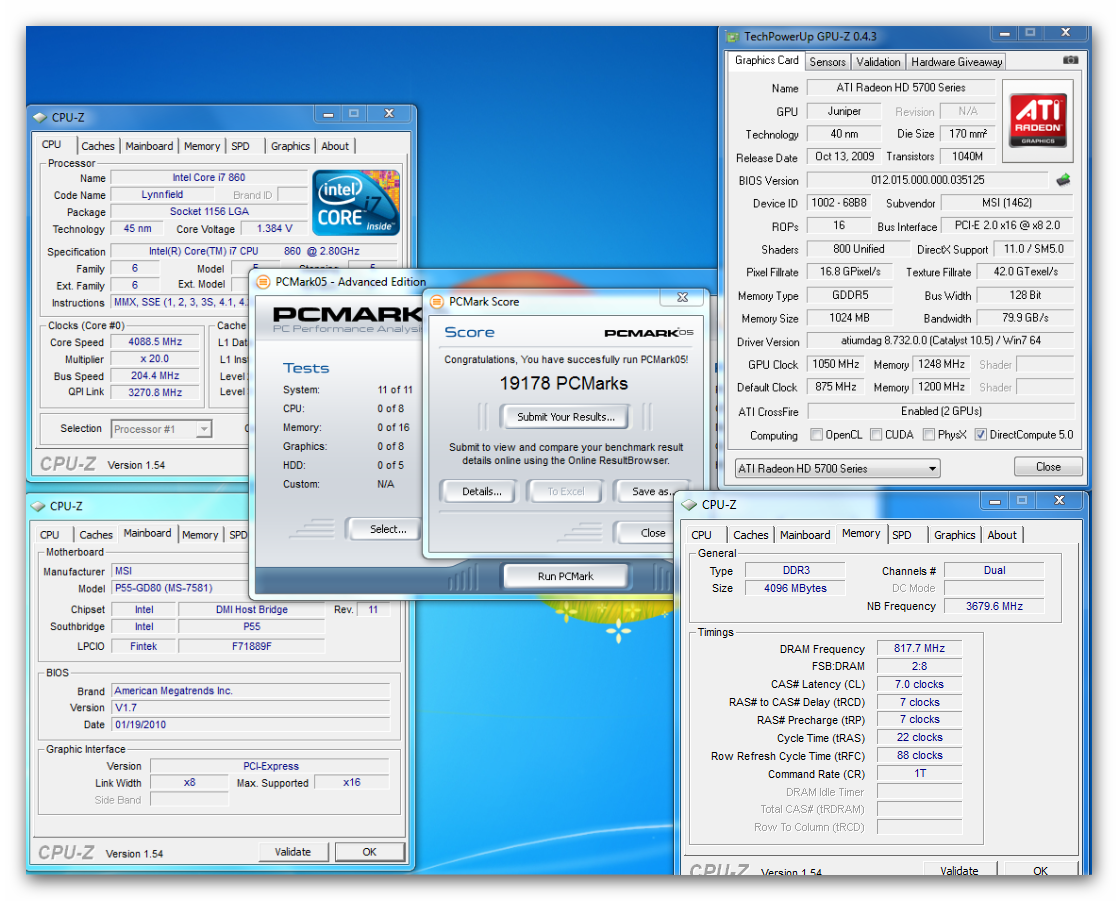The height and width of the screenshot is (901, 1118).
Task: Click the To Excel button
Action: tap(565, 492)
